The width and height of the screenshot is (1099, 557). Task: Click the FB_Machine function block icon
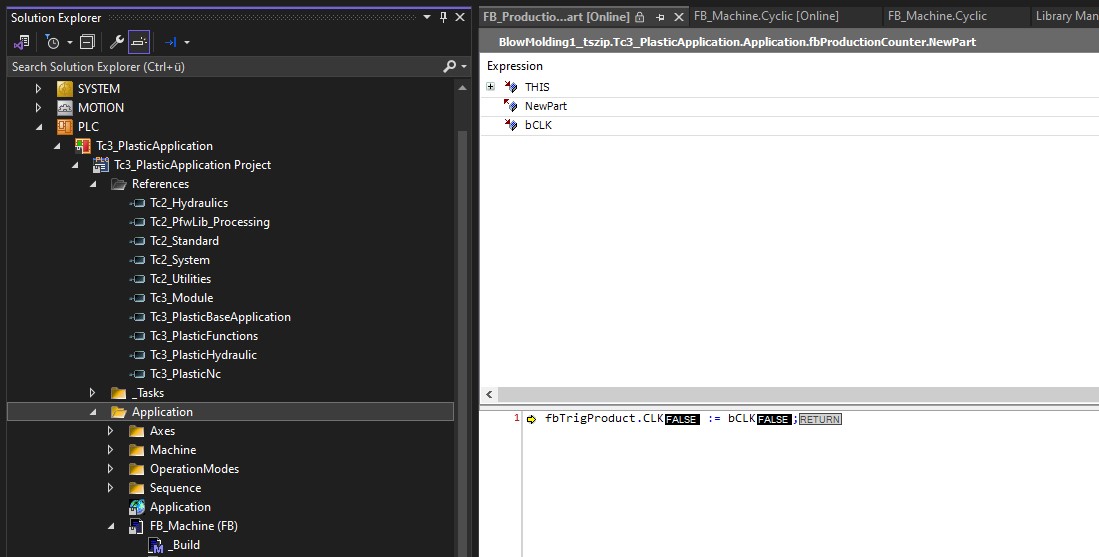[x=137, y=526]
